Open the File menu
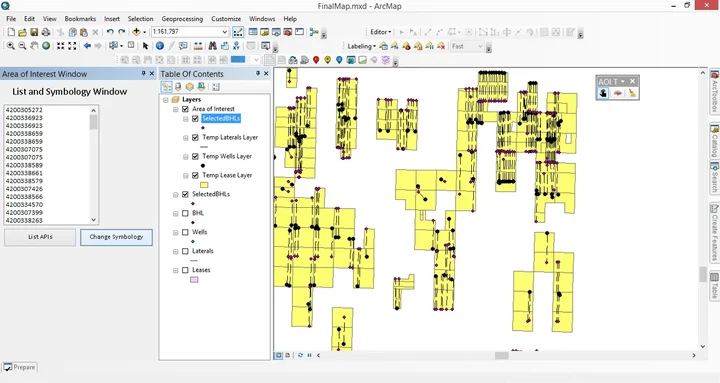 (11, 19)
